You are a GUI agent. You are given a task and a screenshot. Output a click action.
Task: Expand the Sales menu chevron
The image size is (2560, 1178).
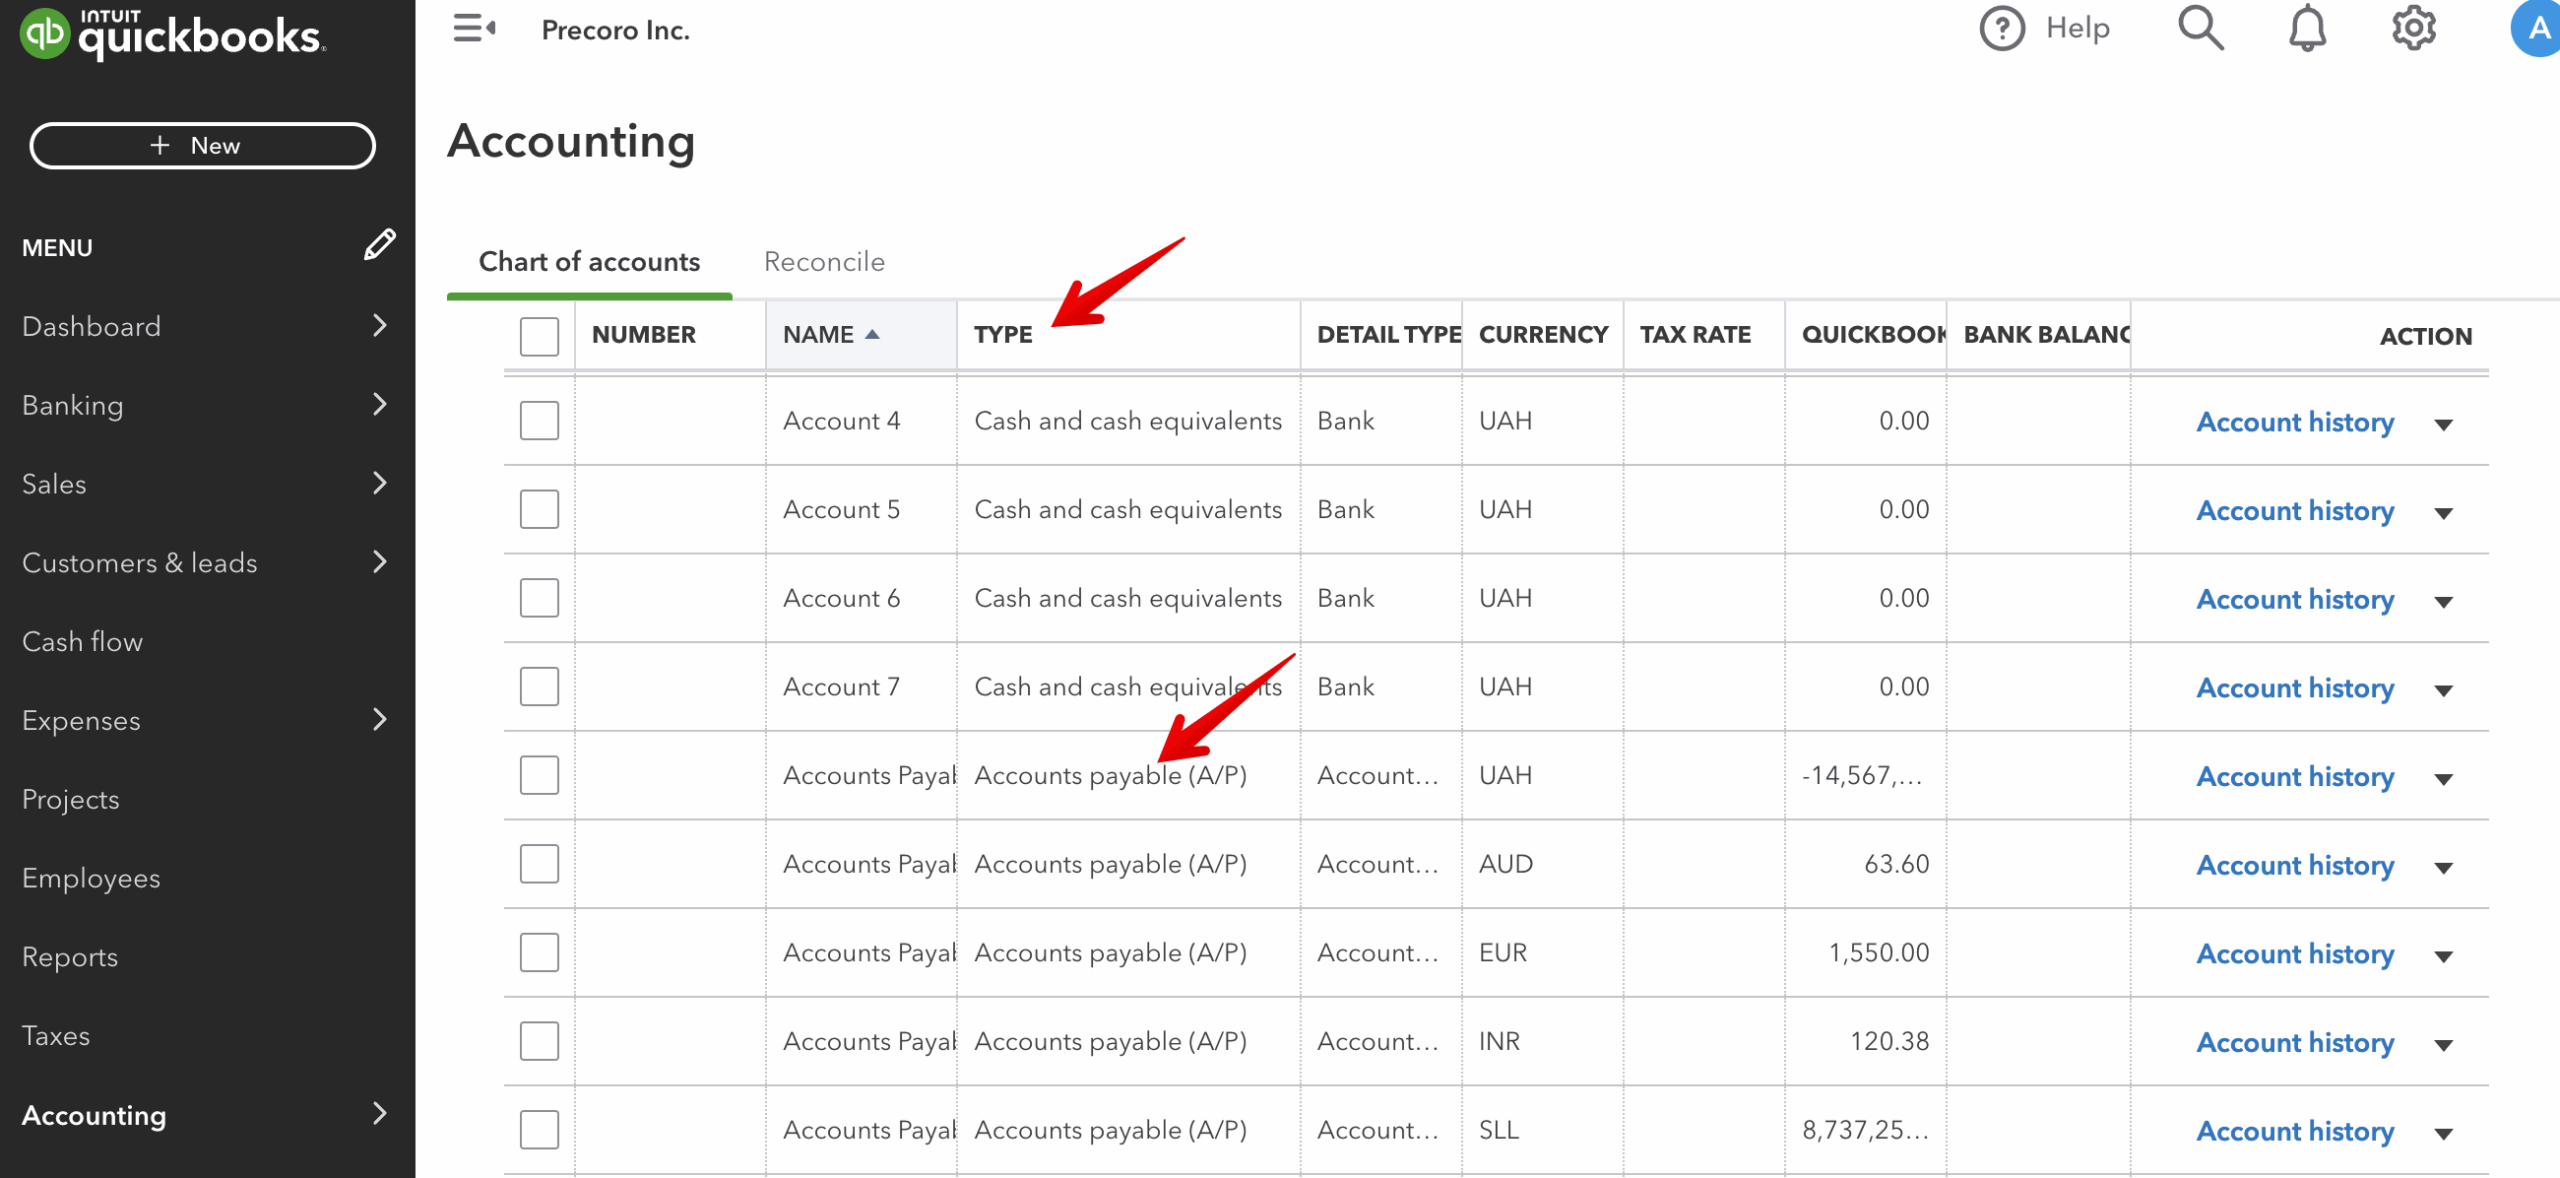click(379, 483)
